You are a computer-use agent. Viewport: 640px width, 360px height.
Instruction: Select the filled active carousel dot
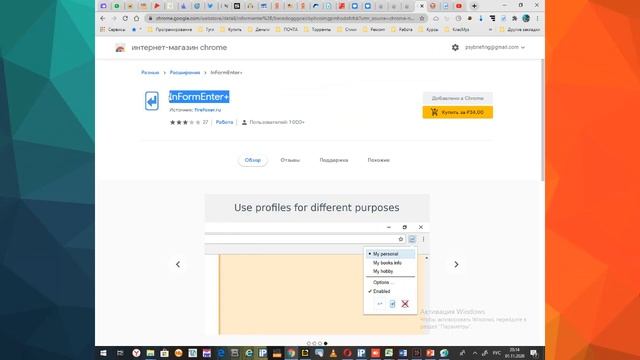click(x=326, y=343)
